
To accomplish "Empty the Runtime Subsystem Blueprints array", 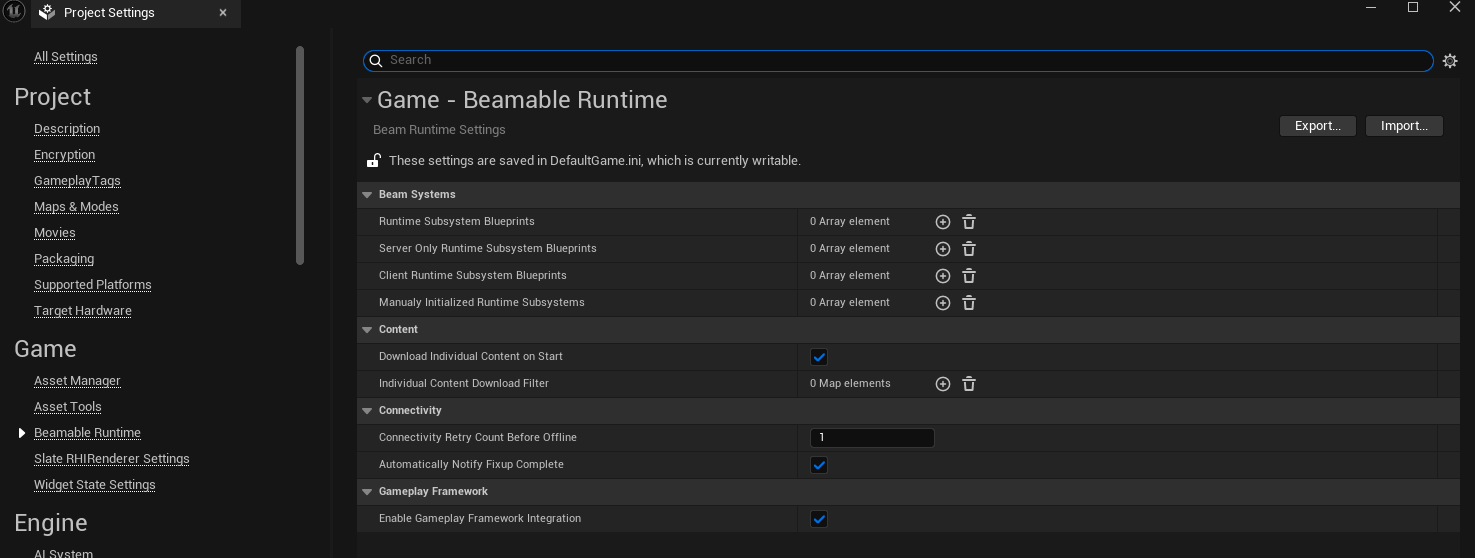I will pyautogui.click(x=968, y=222).
